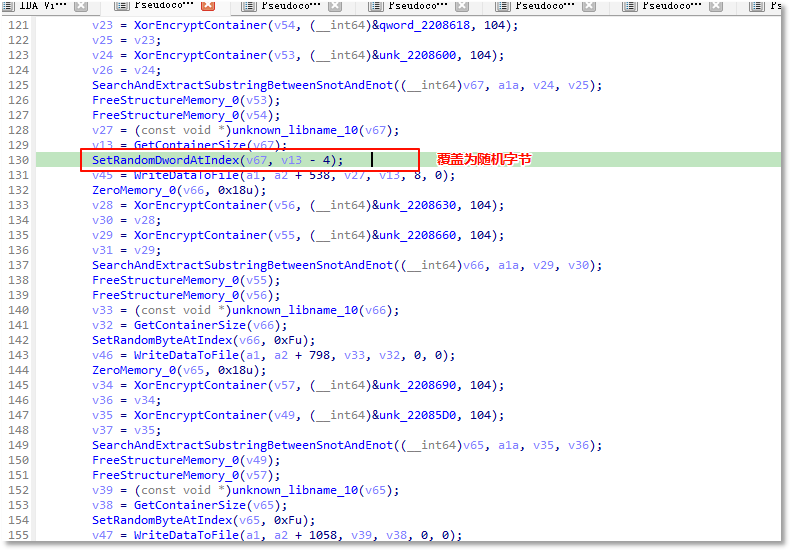Click SearchAndExtractSubstringBetweenSnotAndEnot on line 125
This screenshot has height=551, width=792.
click(242, 85)
